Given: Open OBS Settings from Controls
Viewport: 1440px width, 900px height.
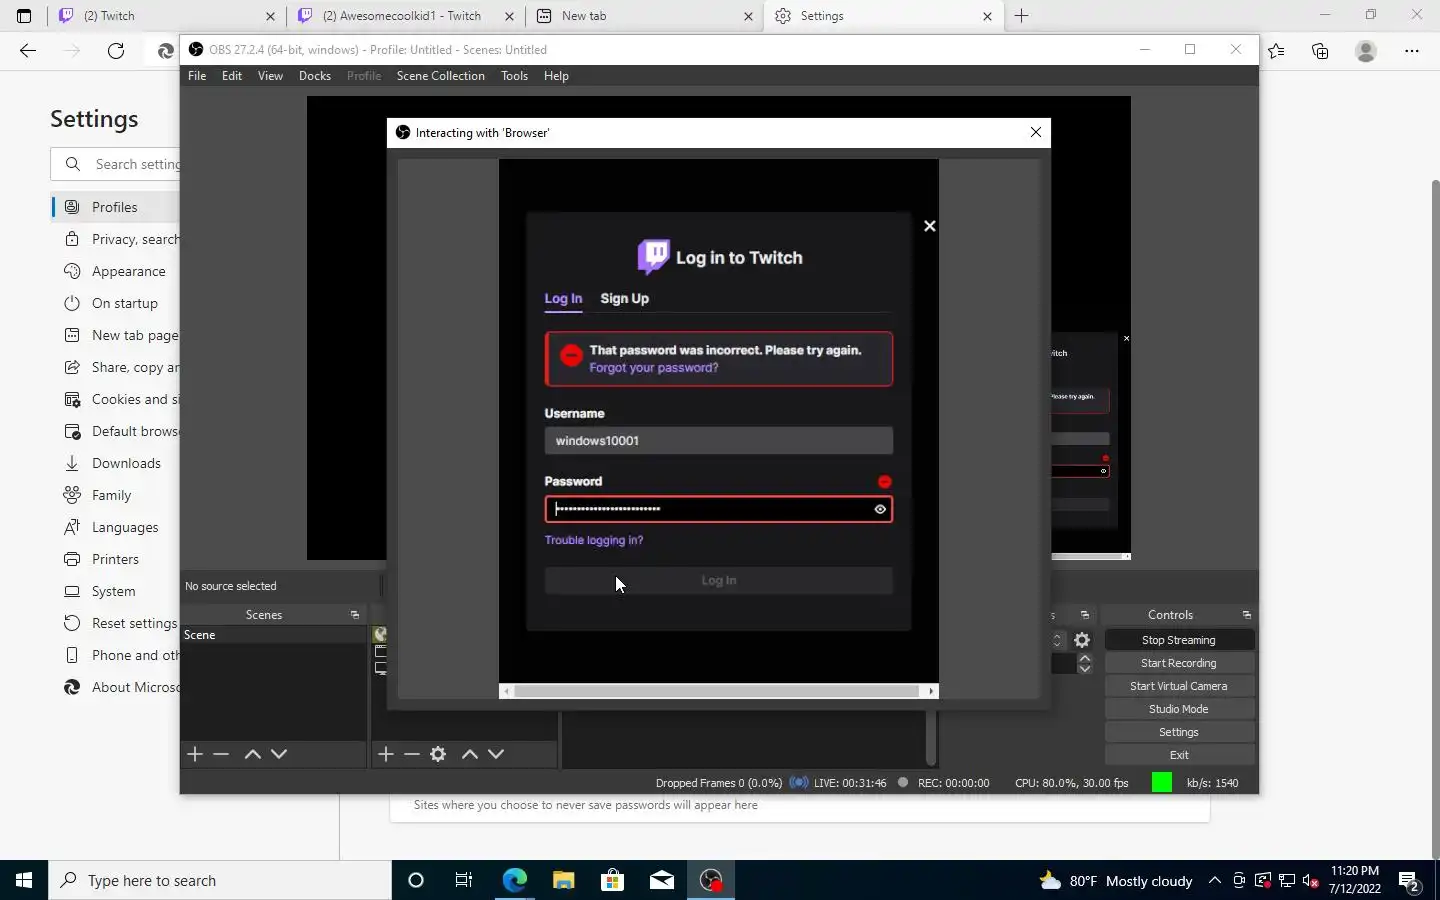Looking at the screenshot, I should 1179,732.
